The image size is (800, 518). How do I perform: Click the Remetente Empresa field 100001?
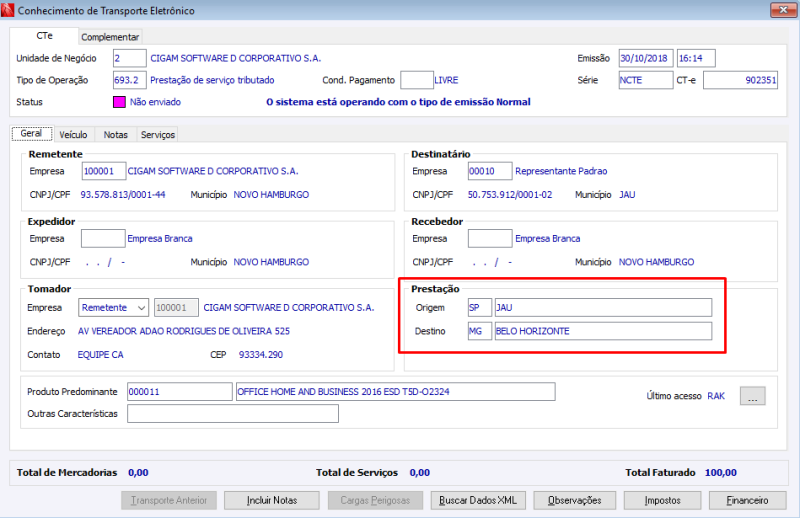coord(104,171)
